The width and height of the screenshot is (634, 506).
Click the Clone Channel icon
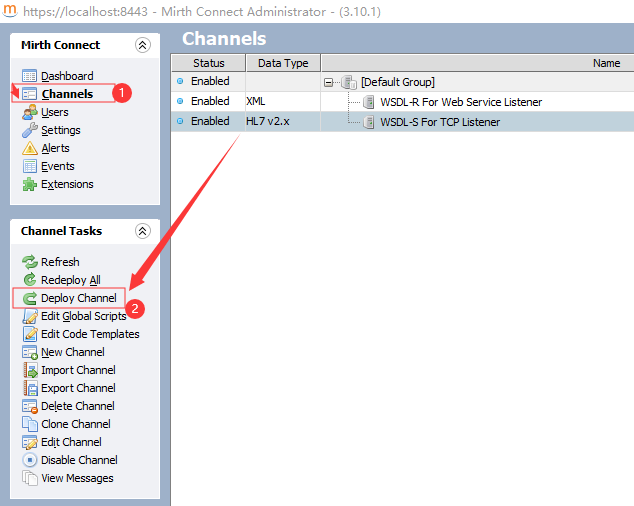tap(30, 424)
